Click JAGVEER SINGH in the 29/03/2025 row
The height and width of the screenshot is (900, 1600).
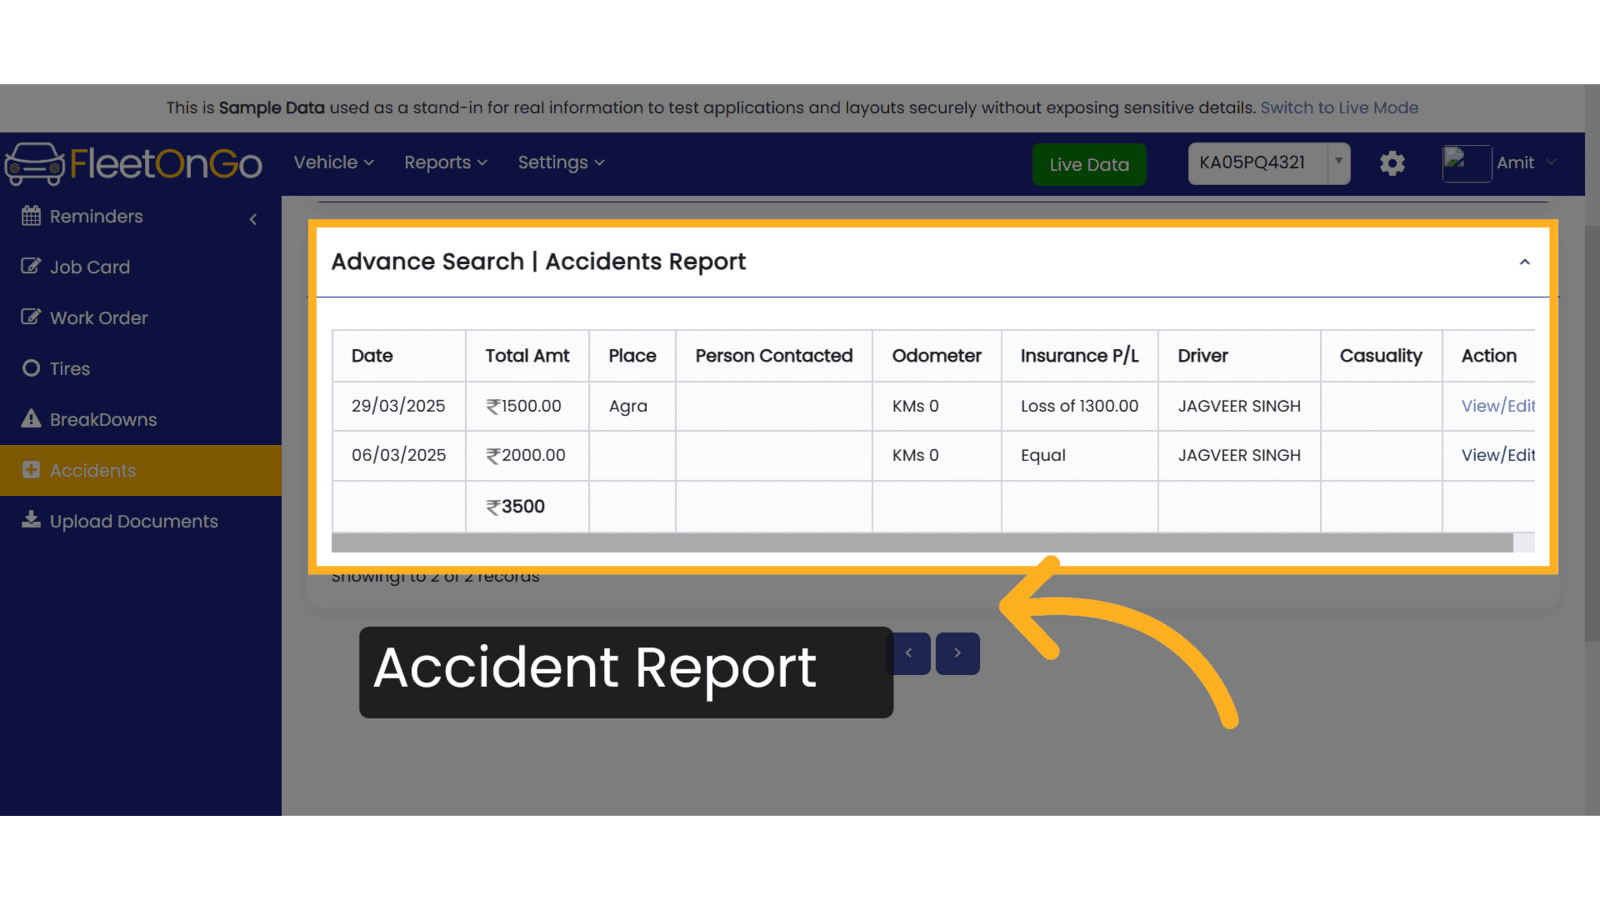point(1239,406)
